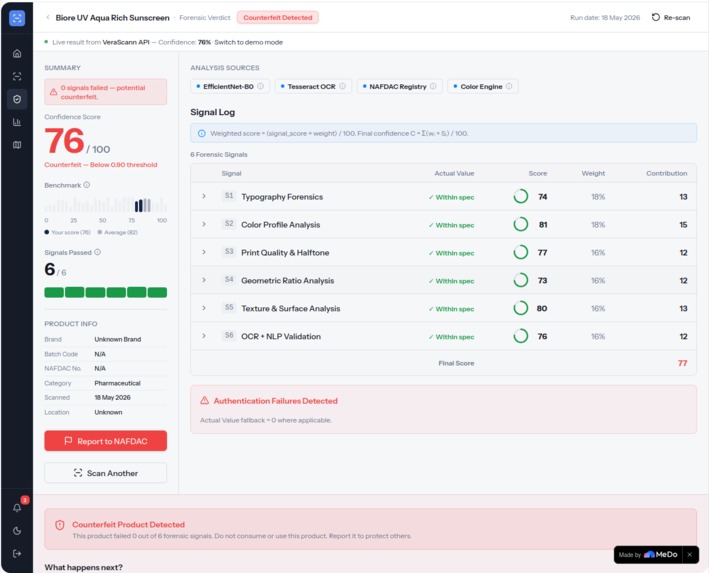Viewport: 709px width, 573px height.
Task: Toggle dark mode moon icon
Action: [17, 531]
